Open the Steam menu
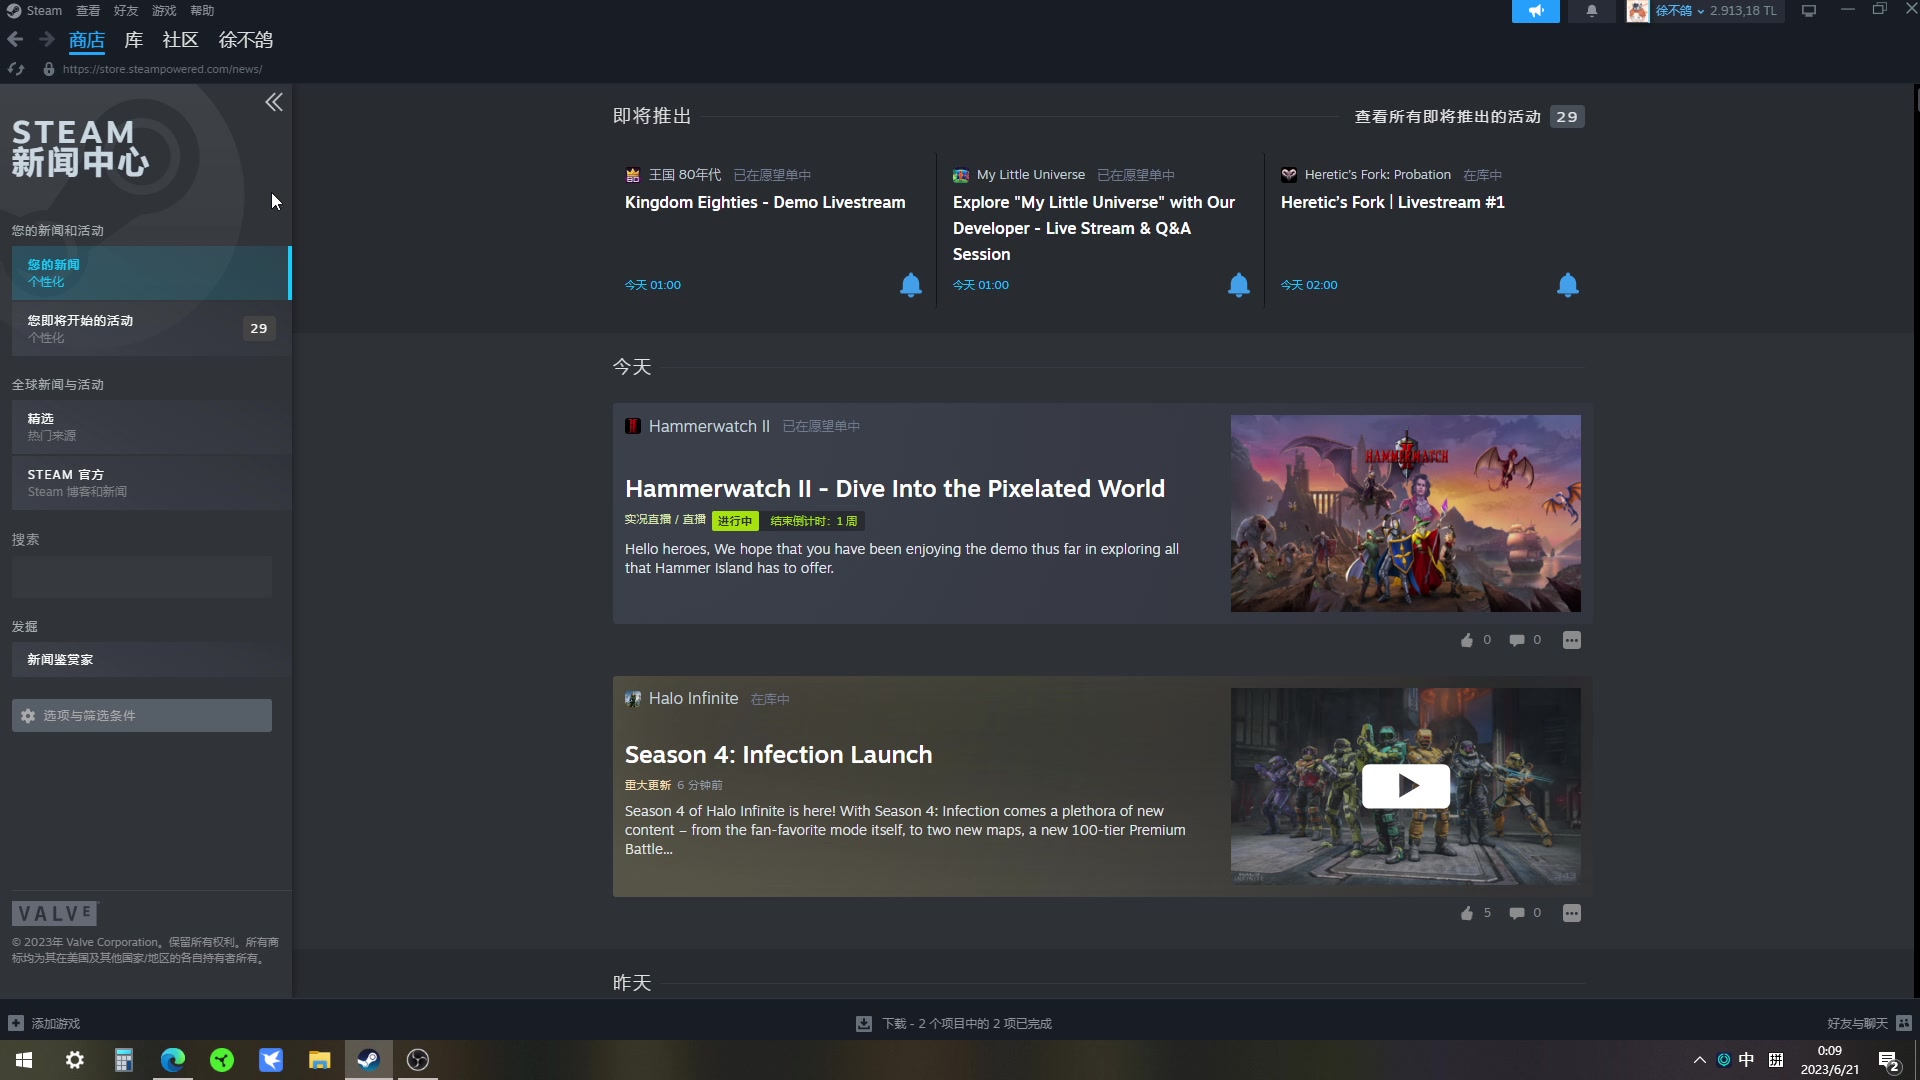 (x=43, y=11)
